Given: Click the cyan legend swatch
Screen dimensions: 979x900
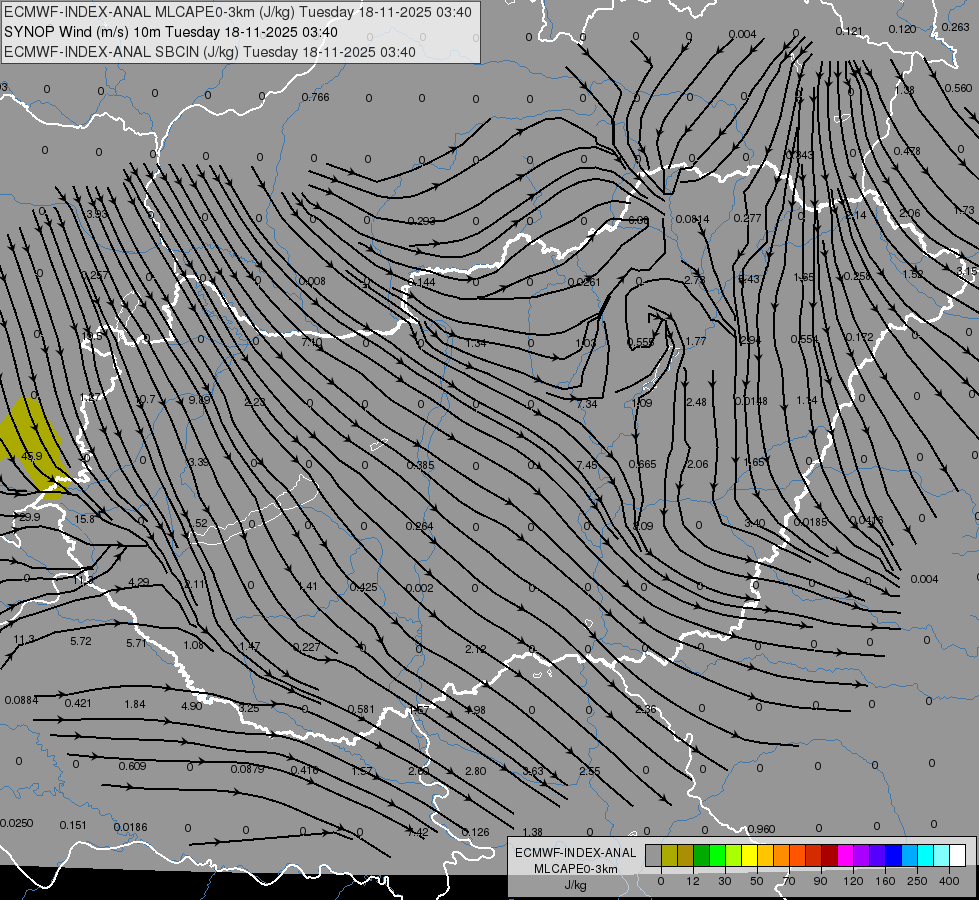Looking at the screenshot, I should (x=925, y=855).
